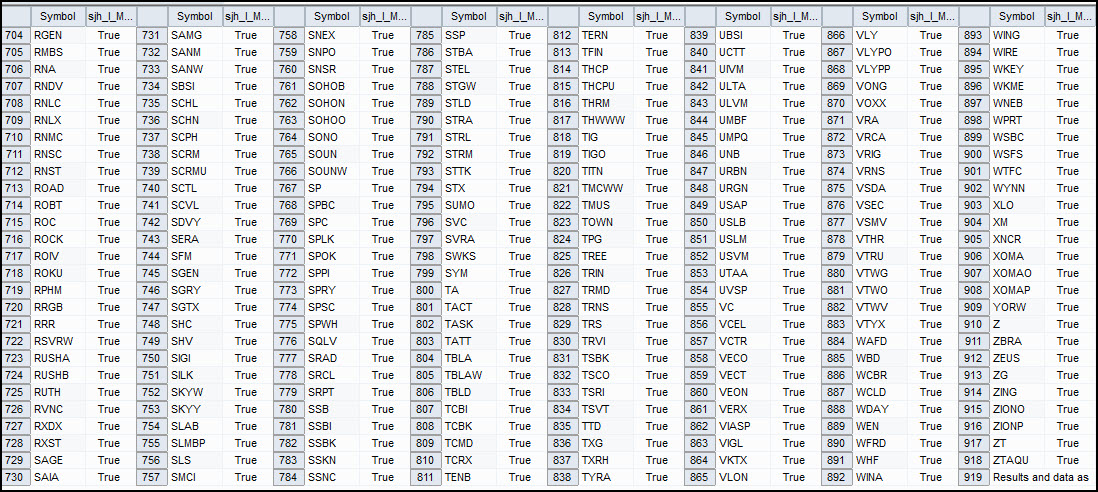Click Symbol column header above SAMG

(x=195, y=17)
